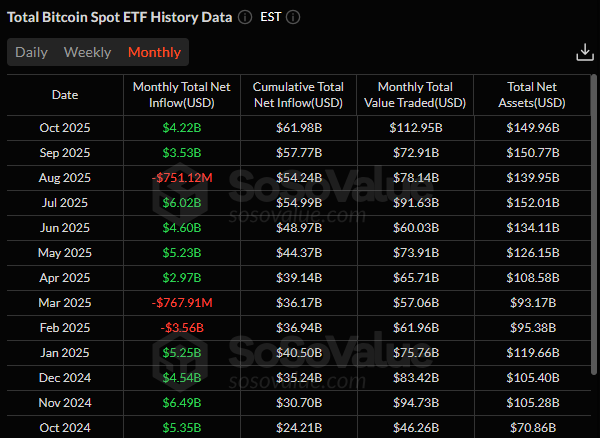Click info icon beside the history data title

click(x=245, y=18)
